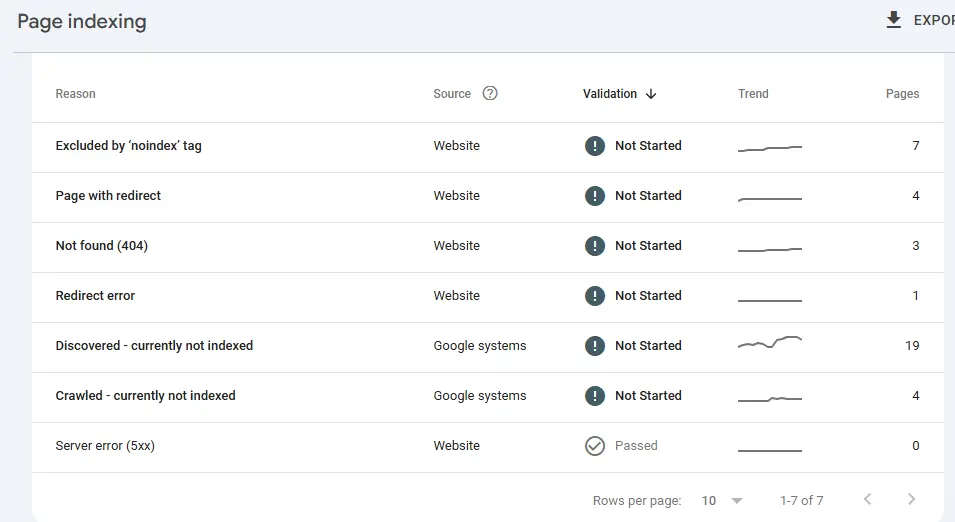Open Not found (404) reason
Viewport: 955px width, 522px height.
click(x=102, y=245)
